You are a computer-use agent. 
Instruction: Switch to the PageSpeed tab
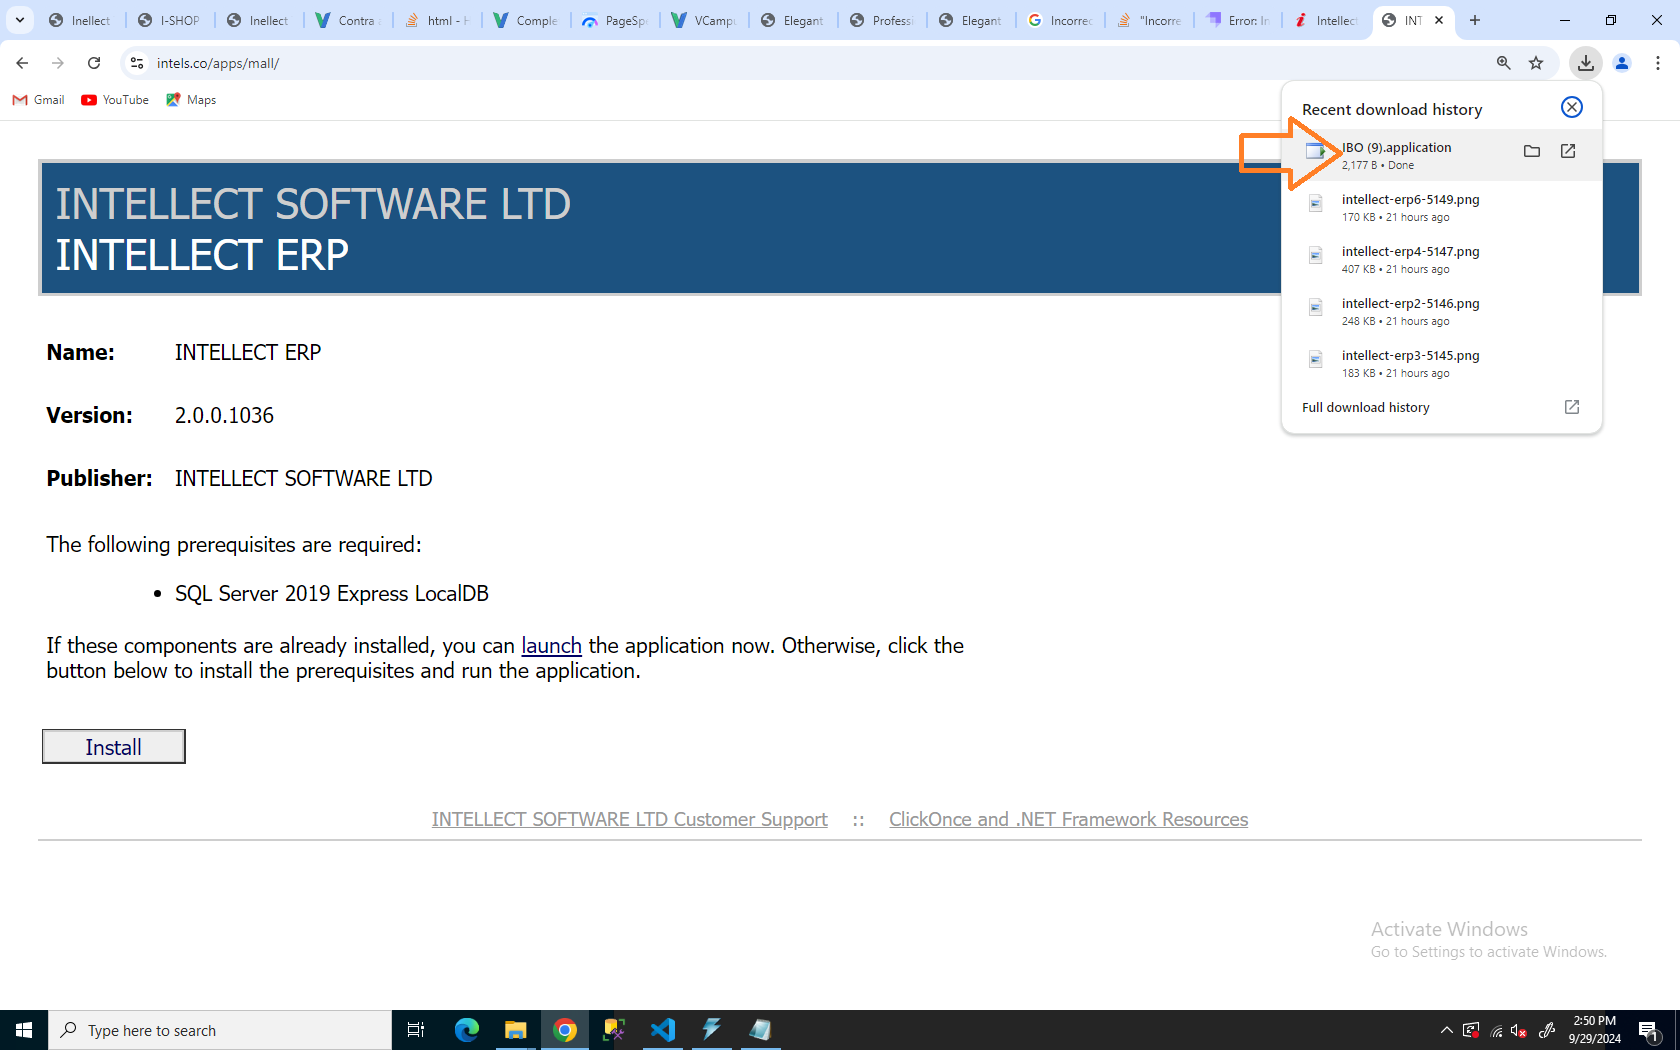tap(615, 20)
